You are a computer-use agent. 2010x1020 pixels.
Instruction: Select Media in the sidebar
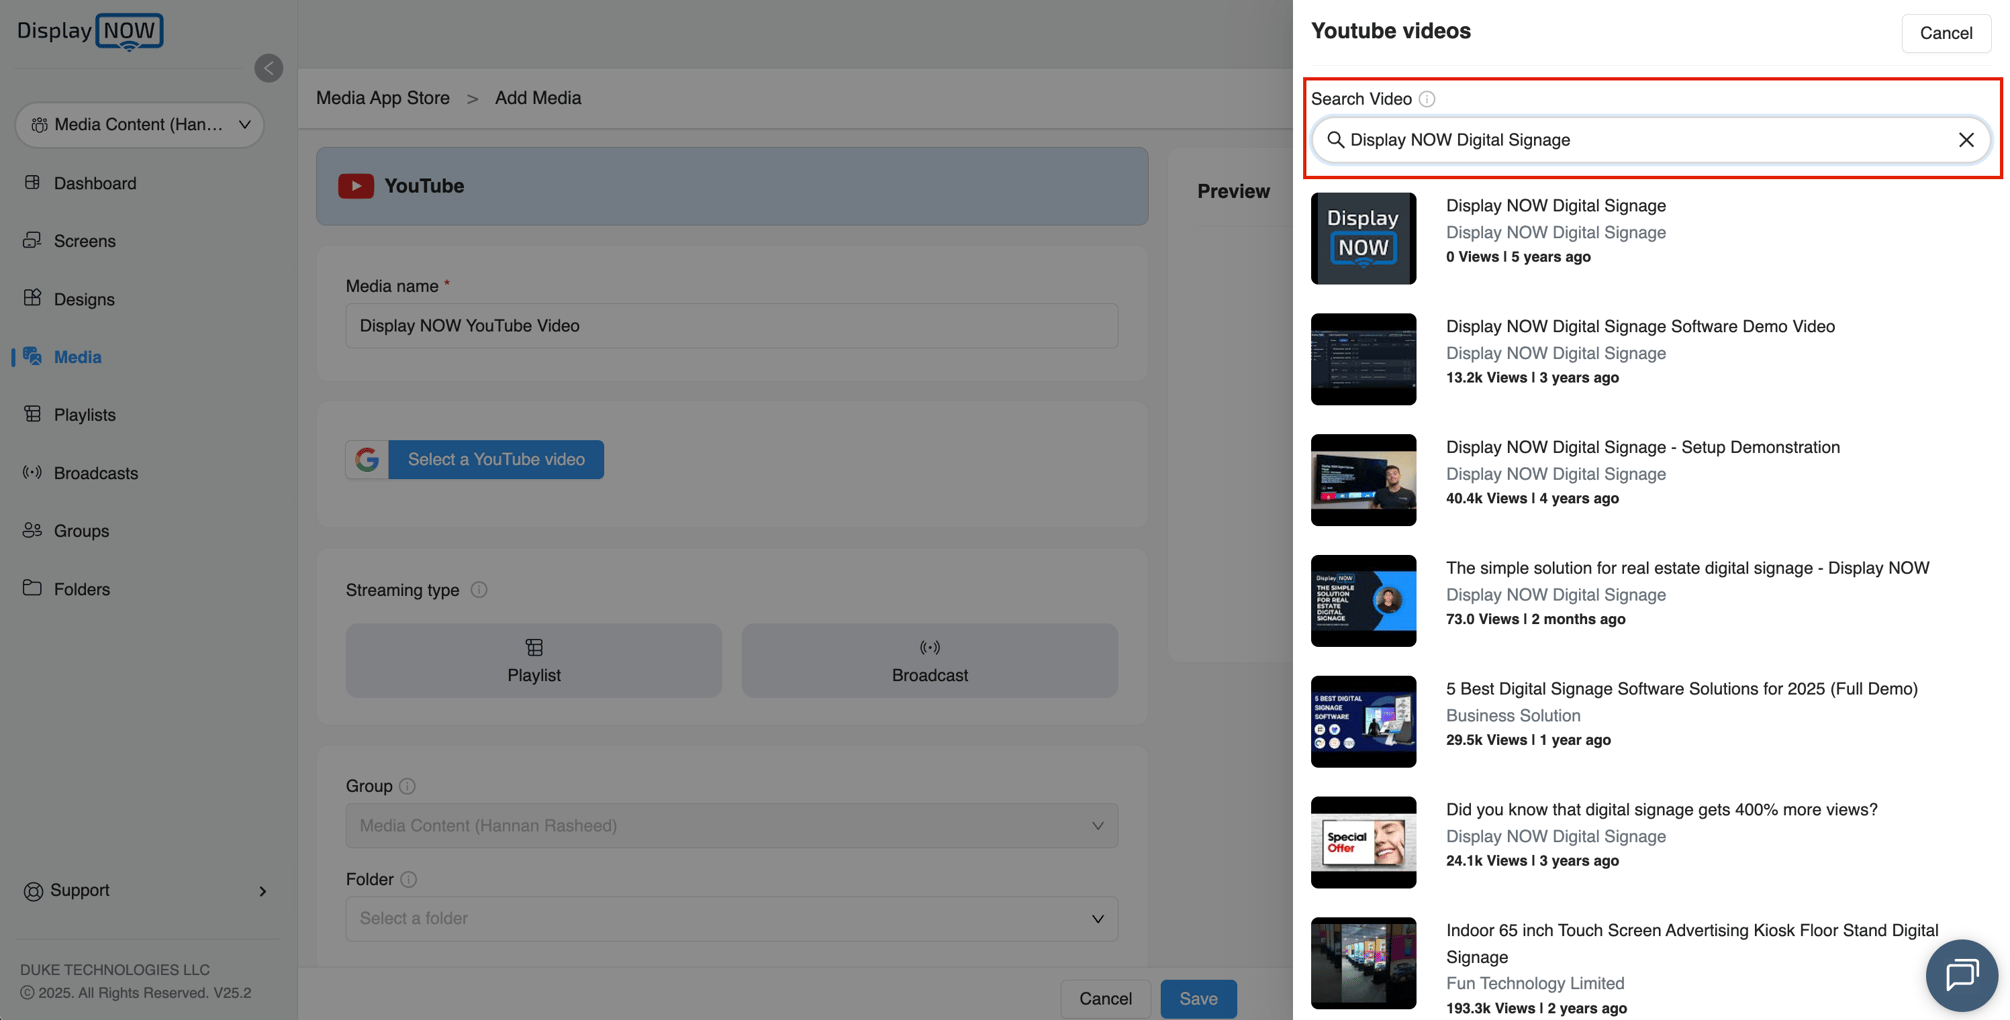[77, 357]
